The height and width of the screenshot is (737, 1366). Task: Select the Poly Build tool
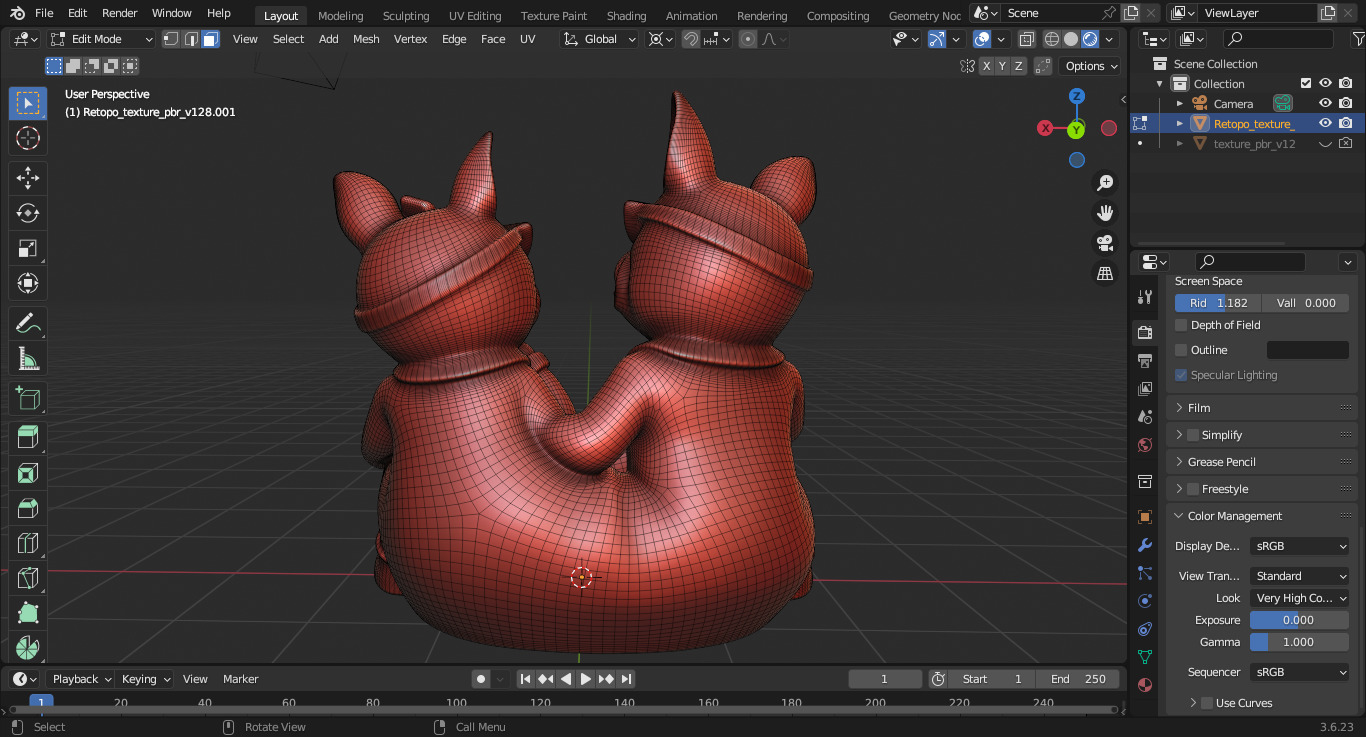pyautogui.click(x=28, y=613)
